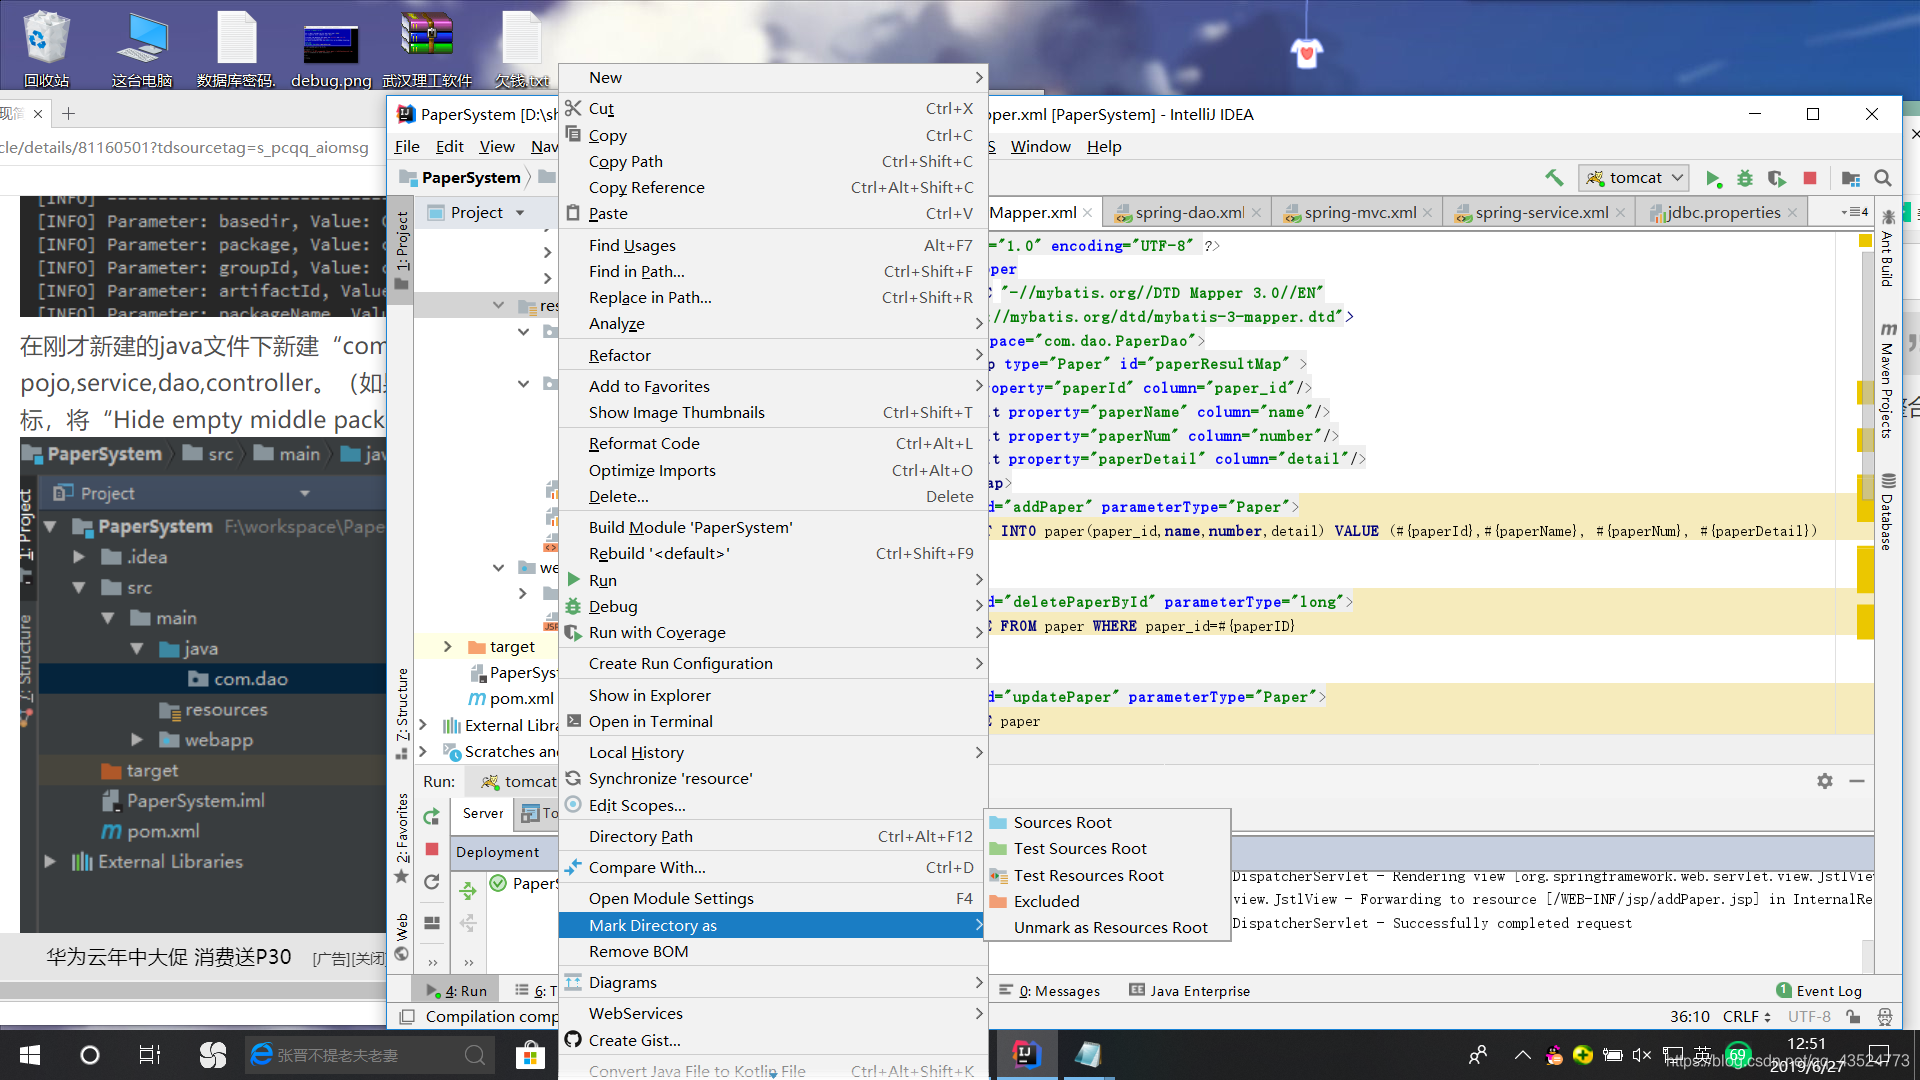This screenshot has height=1080, width=1920.
Task: Start Debug with the bug icon in toolbar
Action: click(1745, 178)
